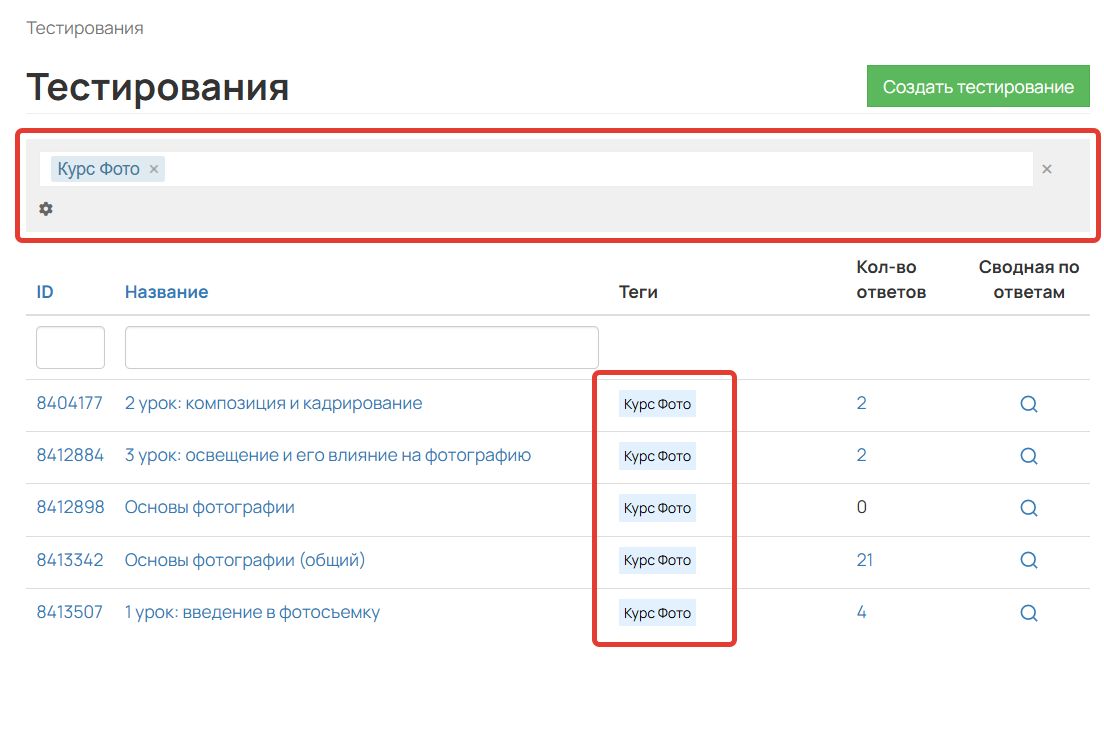Sort the table by ID column
1104x750 pixels.
[x=44, y=291]
